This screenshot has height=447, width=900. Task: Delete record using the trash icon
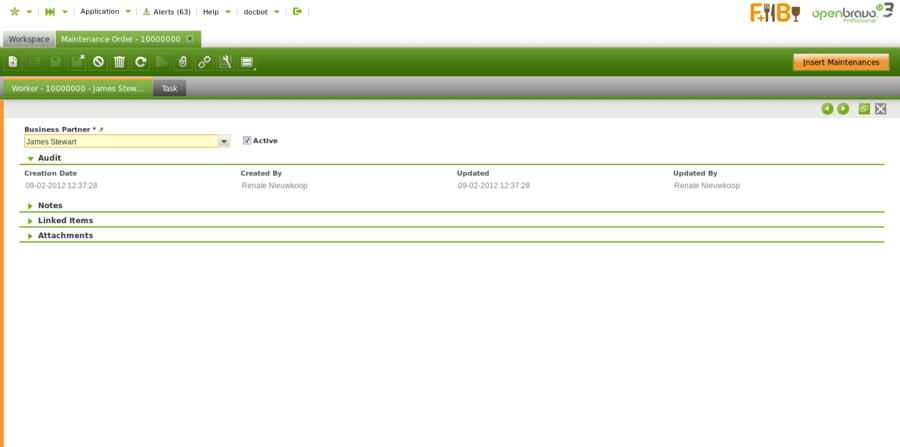click(119, 62)
